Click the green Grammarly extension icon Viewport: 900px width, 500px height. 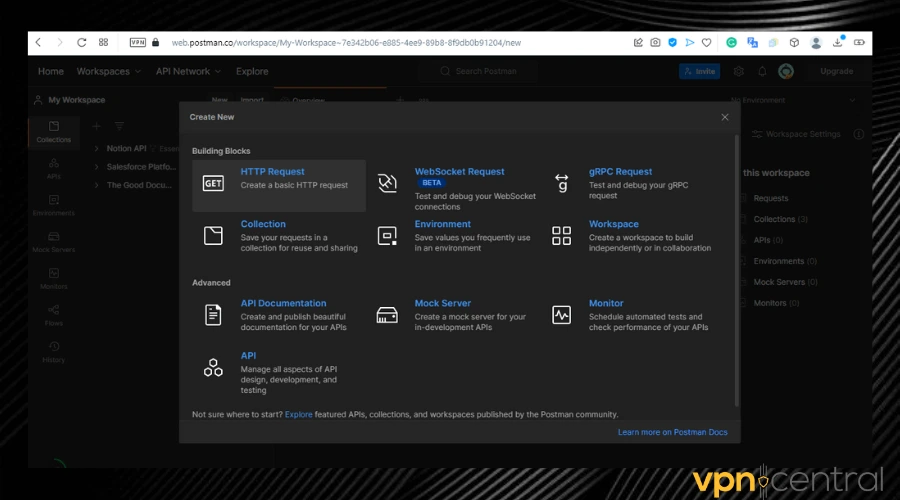pos(731,42)
